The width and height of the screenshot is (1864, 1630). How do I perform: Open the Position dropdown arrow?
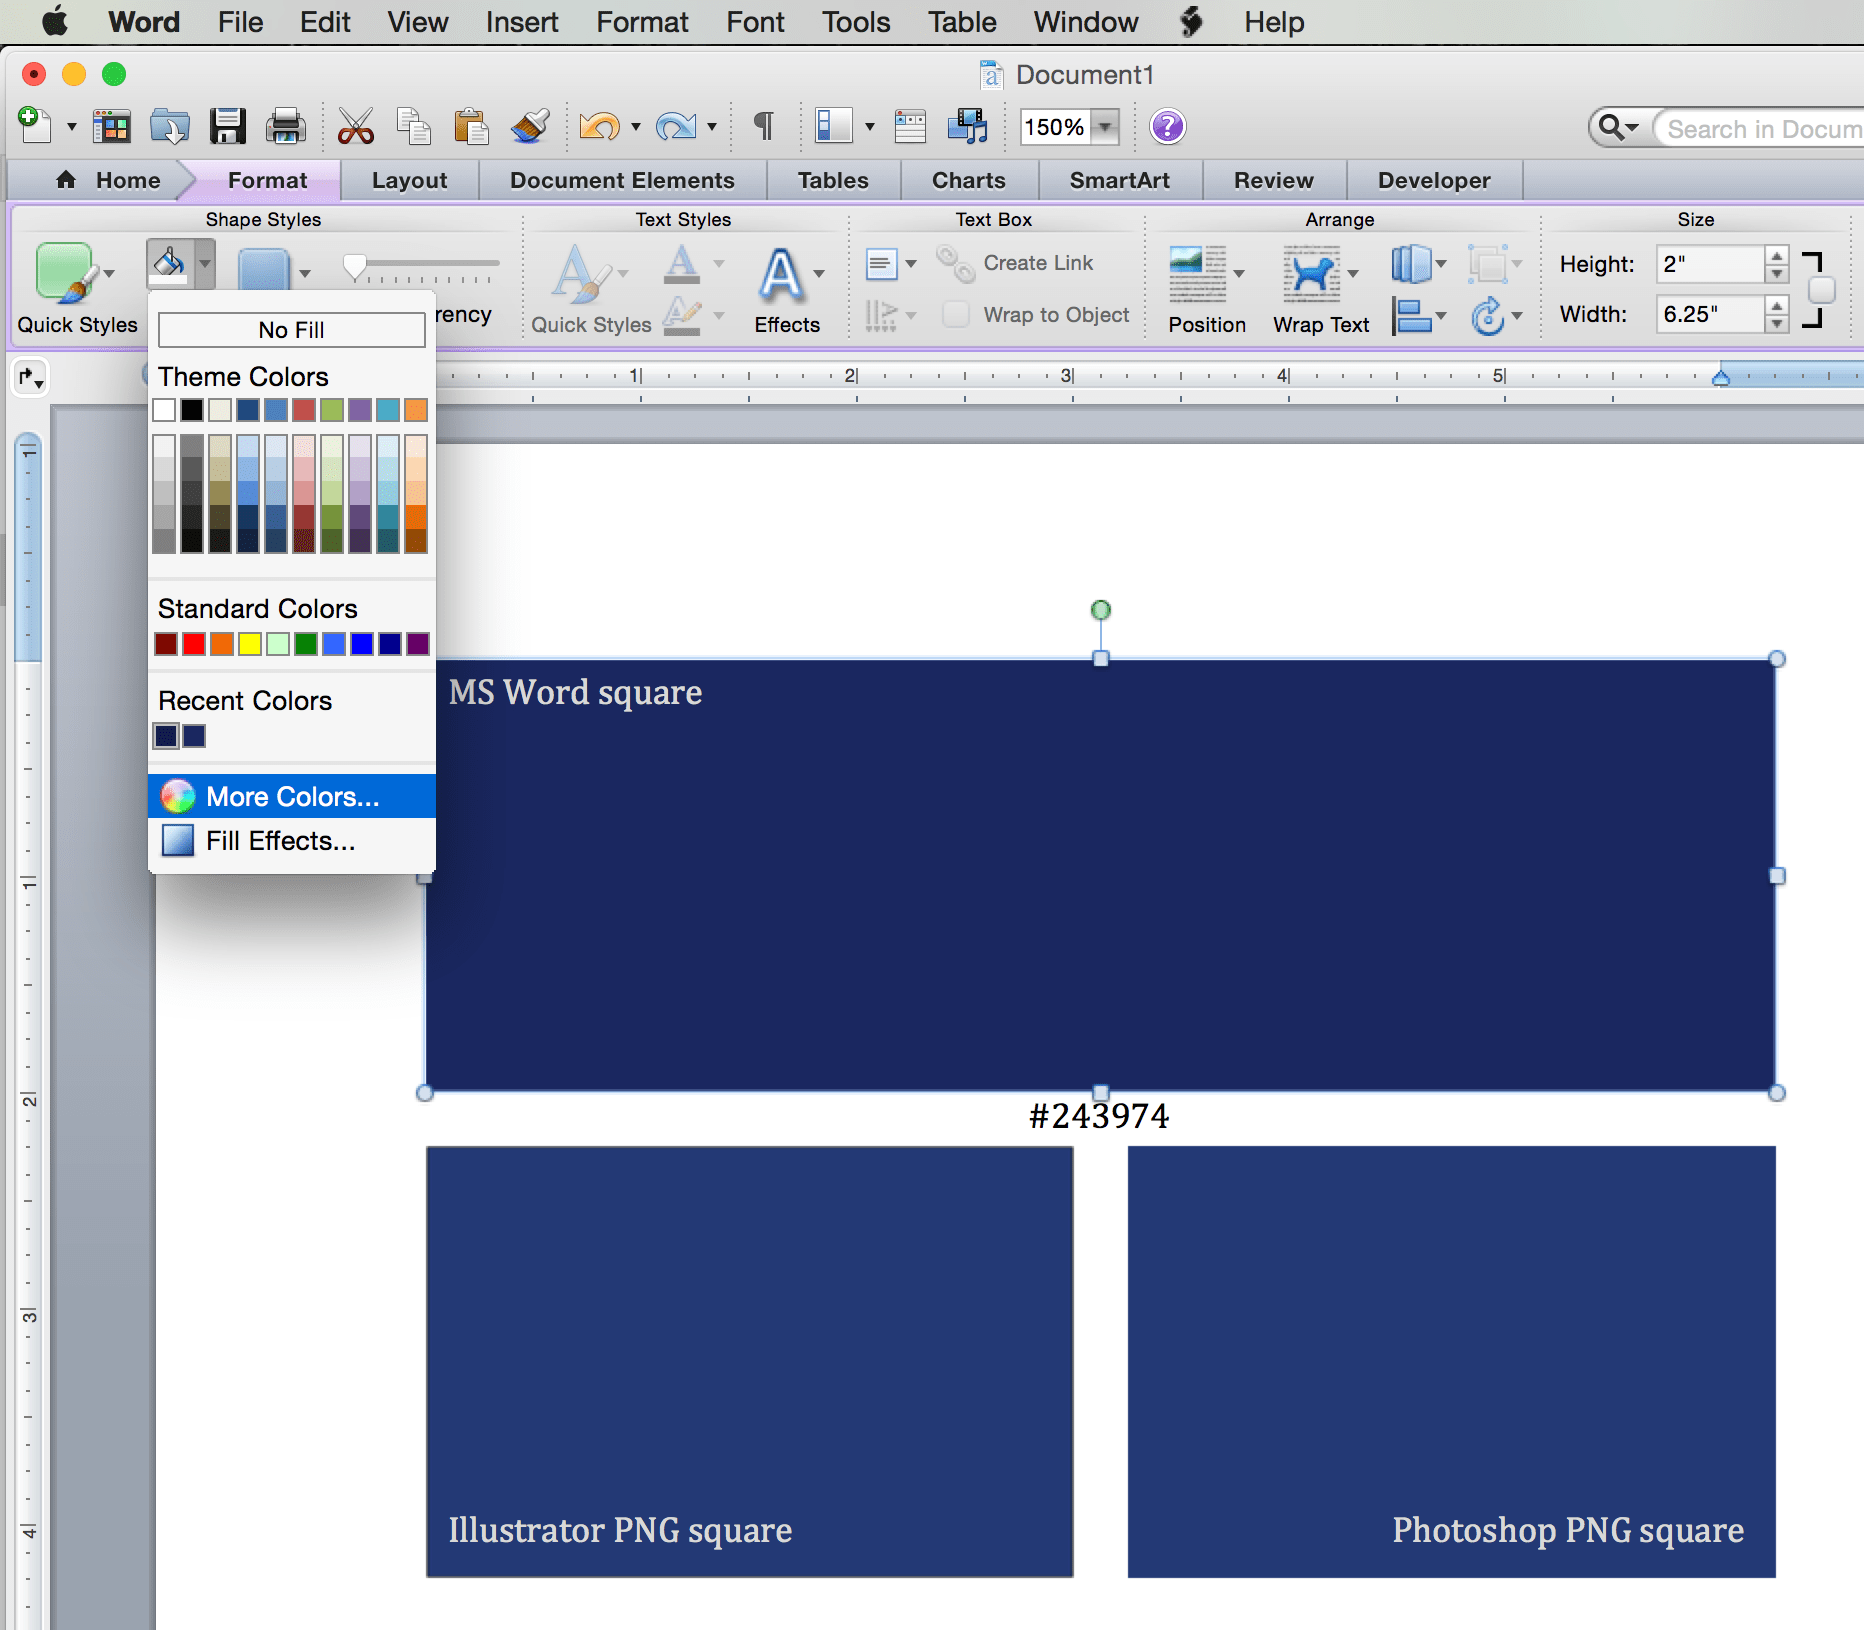point(1239,274)
